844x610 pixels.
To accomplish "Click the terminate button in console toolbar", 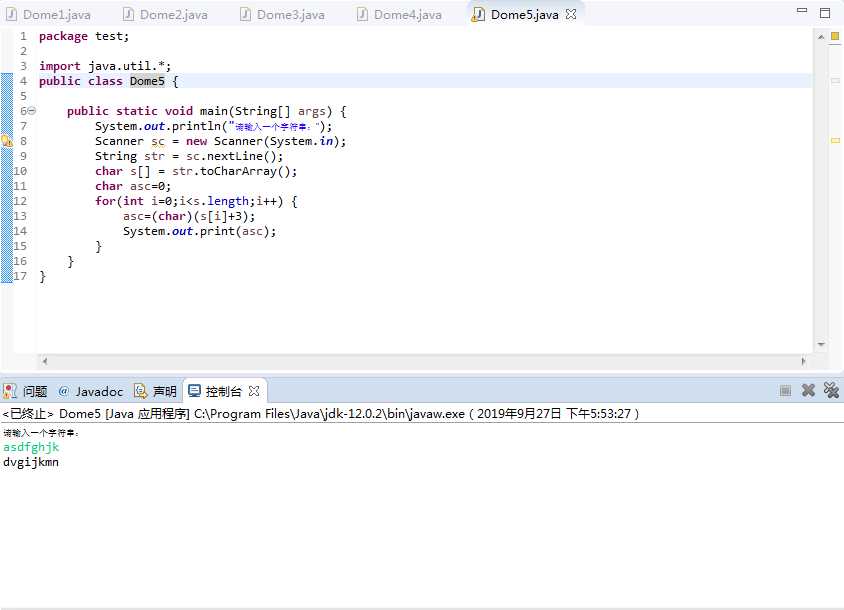I will (x=785, y=391).
